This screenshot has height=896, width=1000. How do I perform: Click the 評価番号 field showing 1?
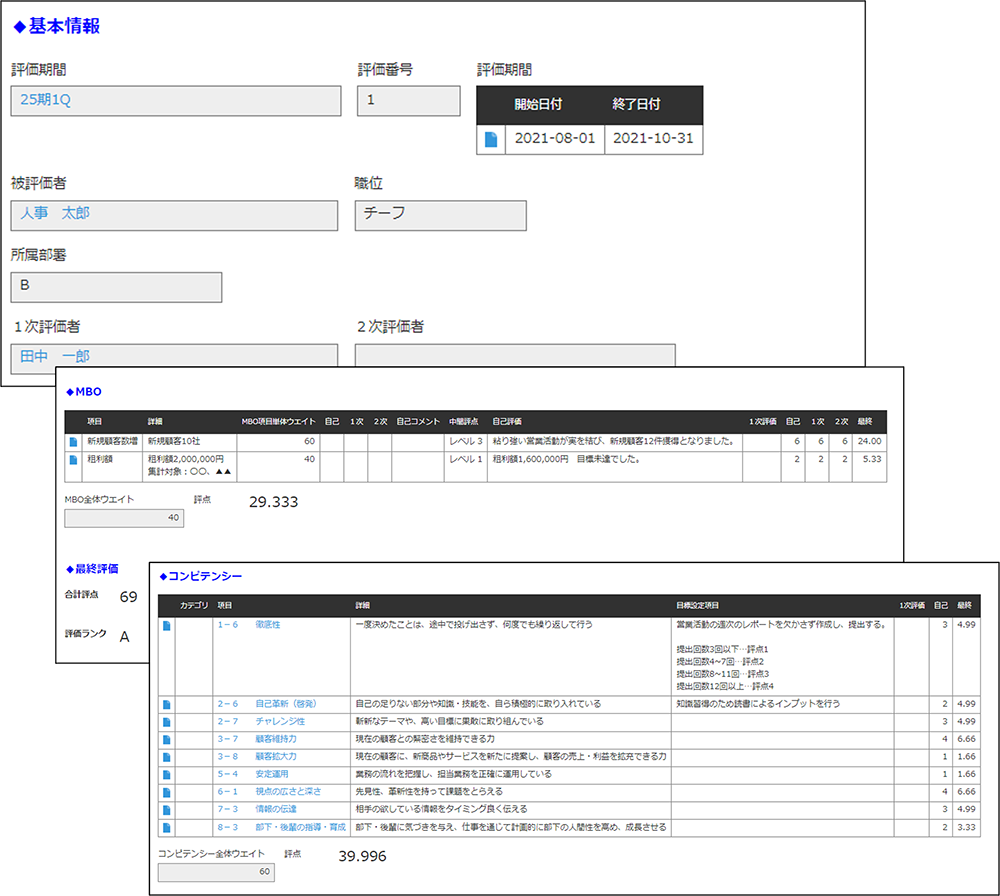(x=408, y=101)
